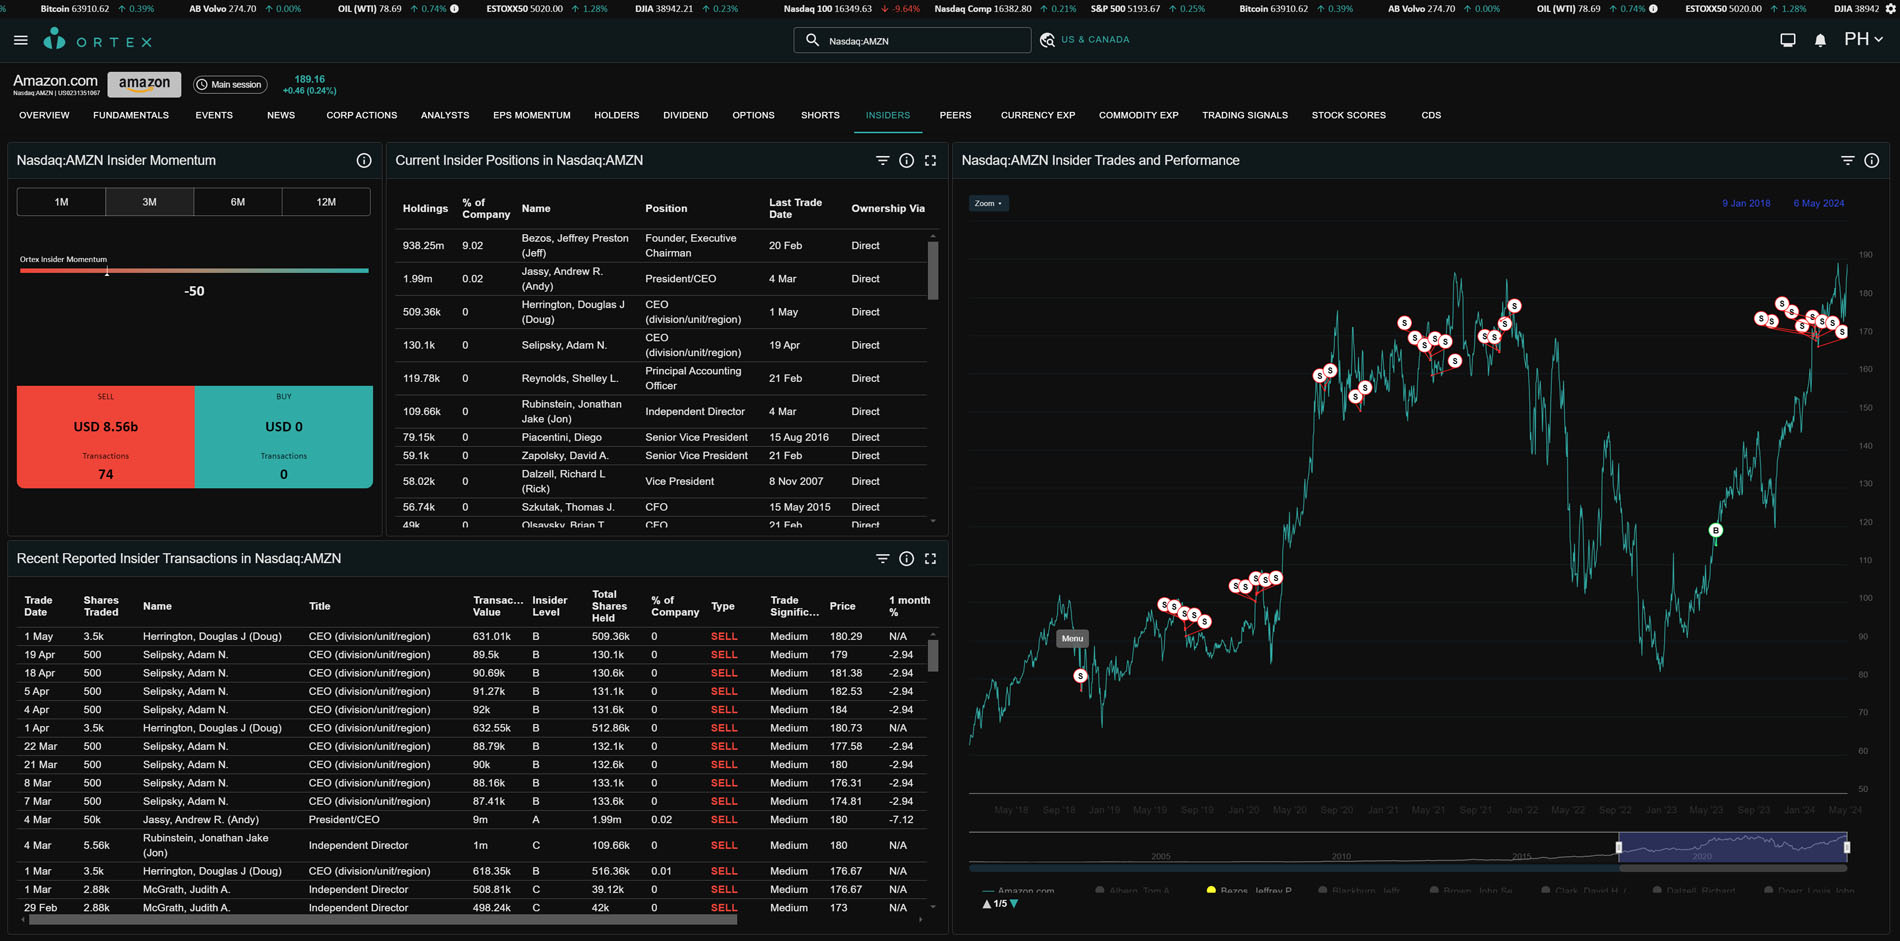Switch momentum period to 12M
The width and height of the screenshot is (1900, 941).
(x=326, y=202)
